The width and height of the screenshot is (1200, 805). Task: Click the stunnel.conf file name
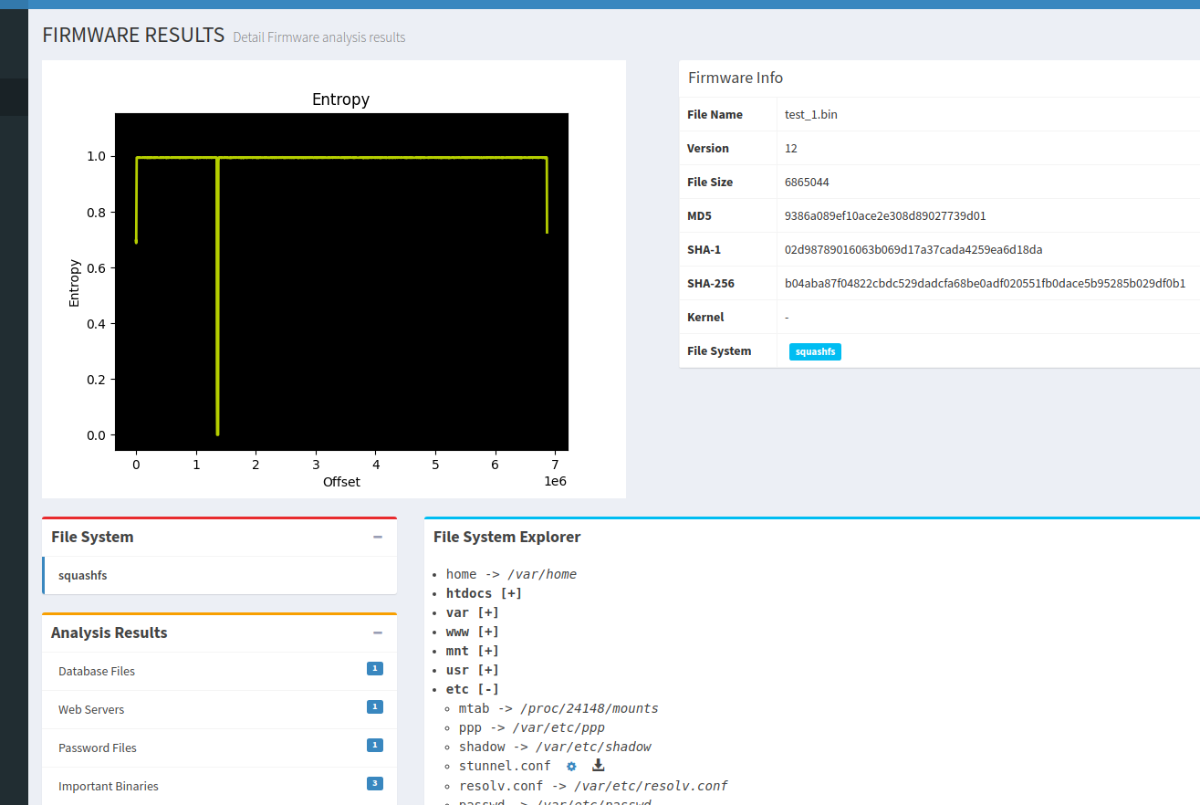pos(505,766)
